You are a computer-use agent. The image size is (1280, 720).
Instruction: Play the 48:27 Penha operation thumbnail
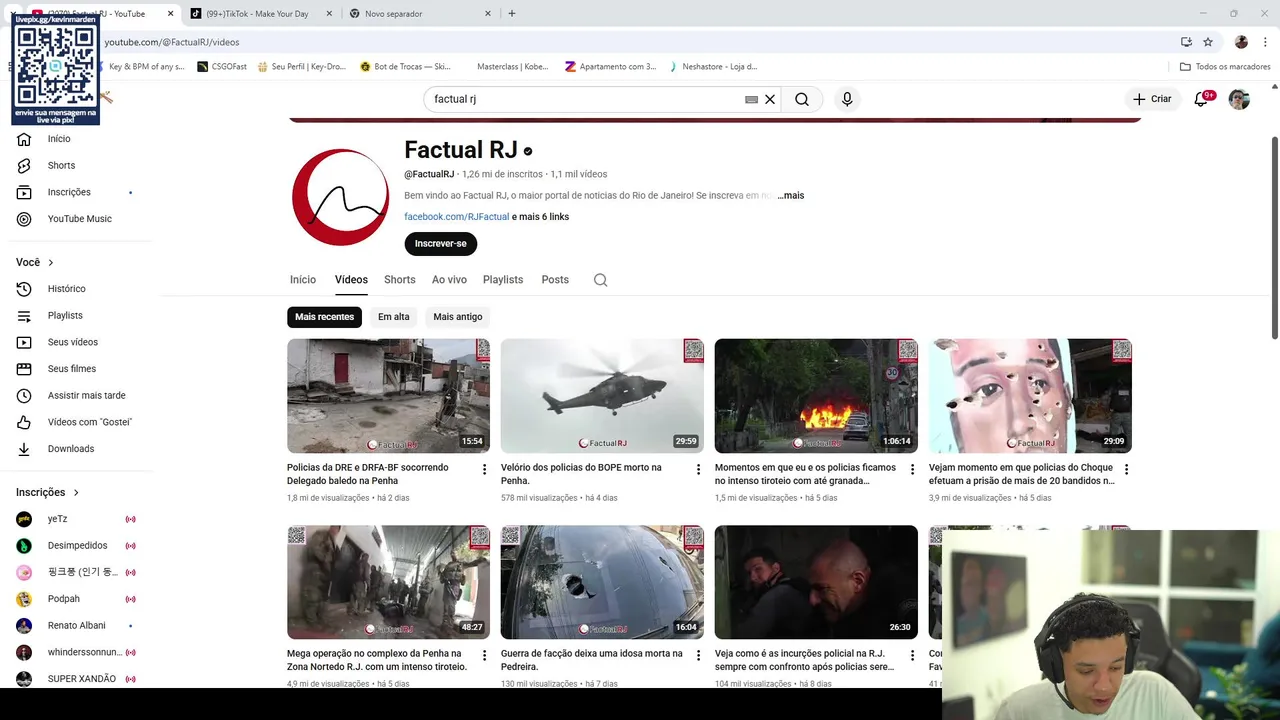coord(388,582)
